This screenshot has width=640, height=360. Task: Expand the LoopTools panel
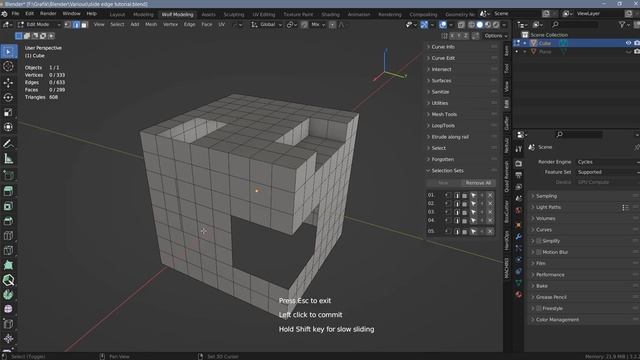point(461,126)
